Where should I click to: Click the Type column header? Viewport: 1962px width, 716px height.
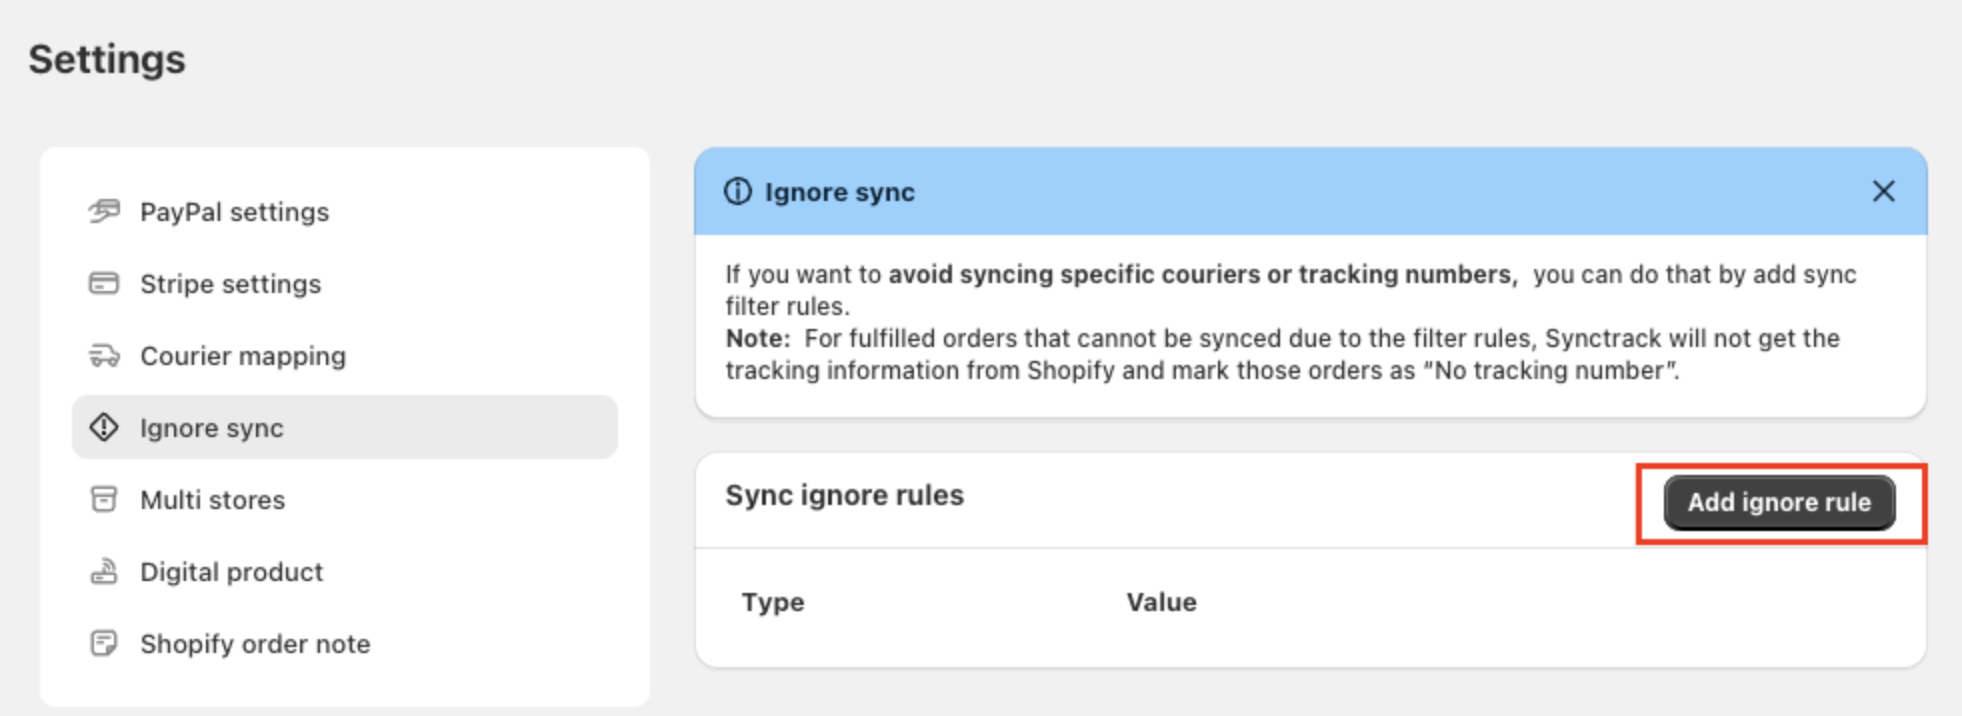pos(772,601)
